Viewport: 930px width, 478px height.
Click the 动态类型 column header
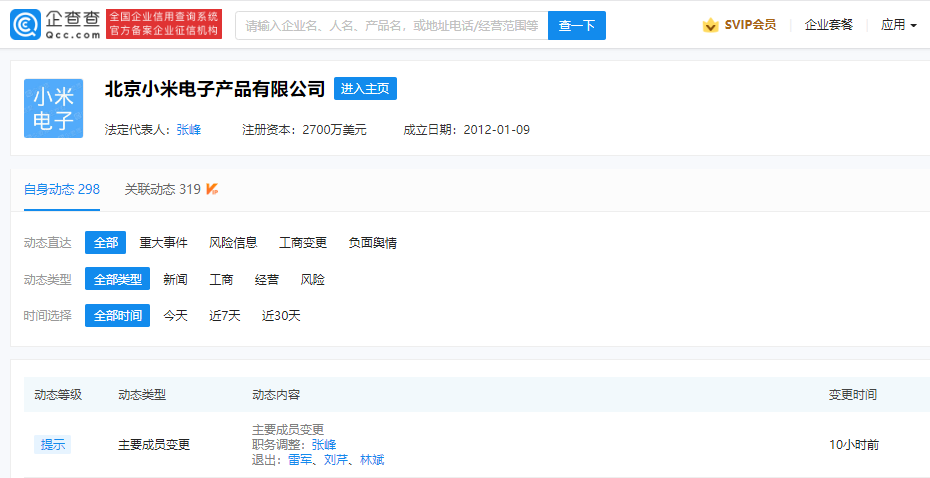pyautogui.click(x=142, y=394)
